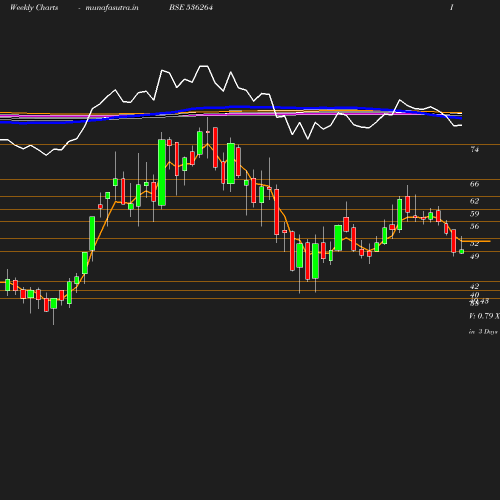This screenshot has height=500, width=500.
Task: Click the 49 price level label
Action: click(474, 256)
